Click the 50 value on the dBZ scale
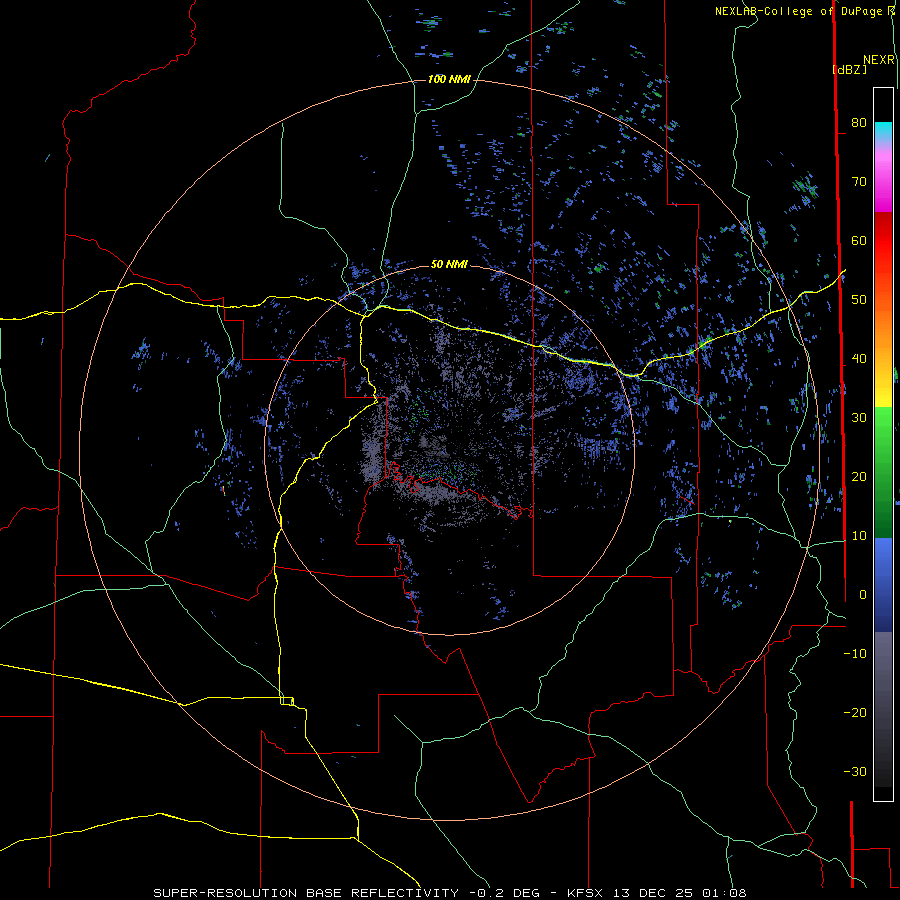The height and width of the screenshot is (900, 900). pos(859,300)
